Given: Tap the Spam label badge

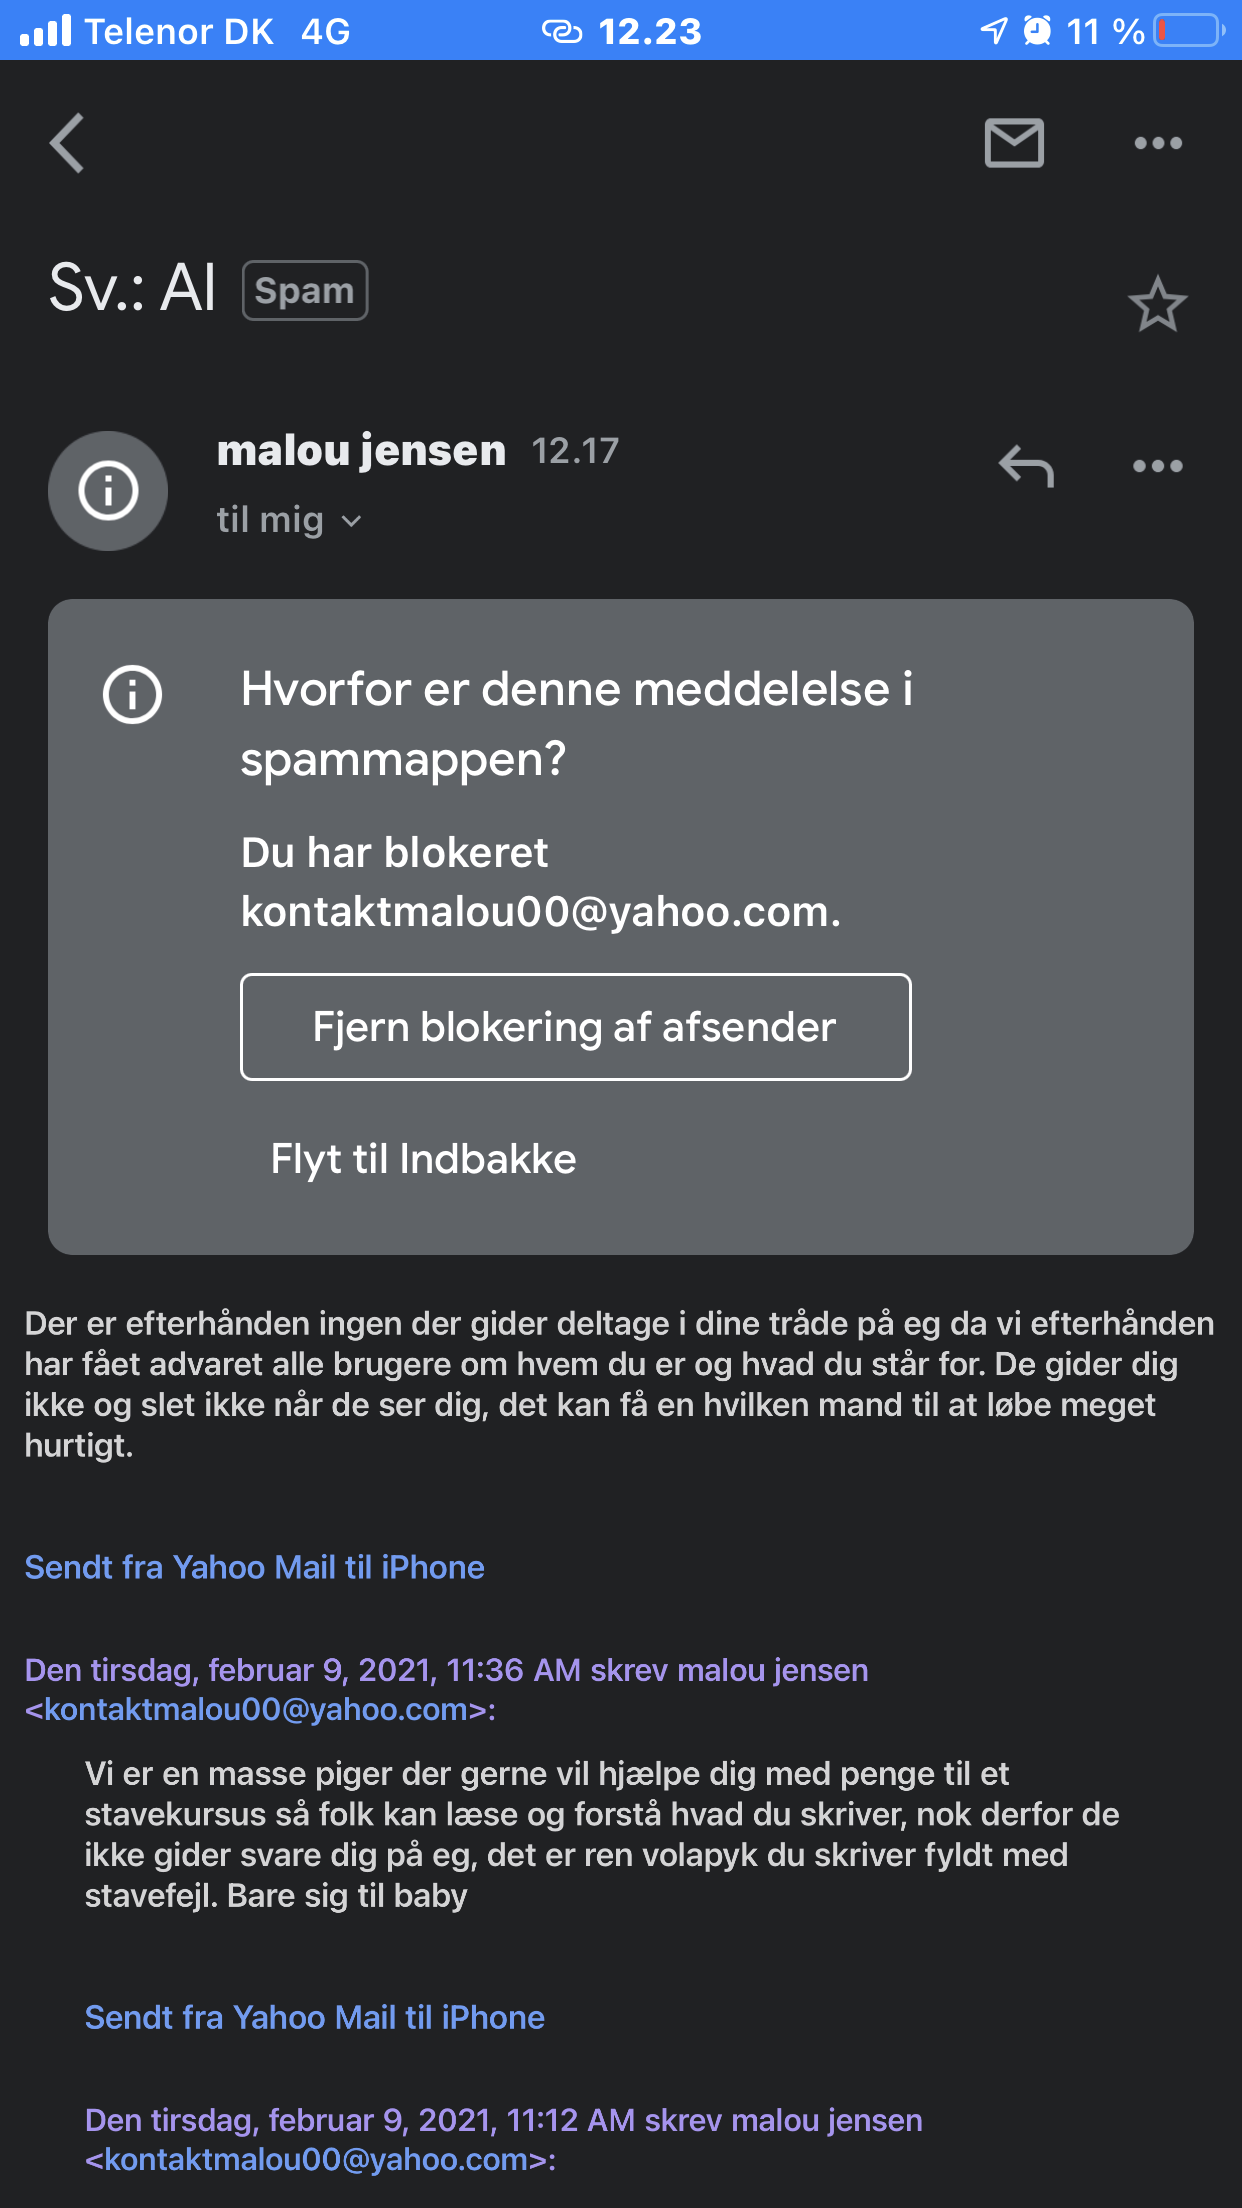Looking at the screenshot, I should [305, 291].
